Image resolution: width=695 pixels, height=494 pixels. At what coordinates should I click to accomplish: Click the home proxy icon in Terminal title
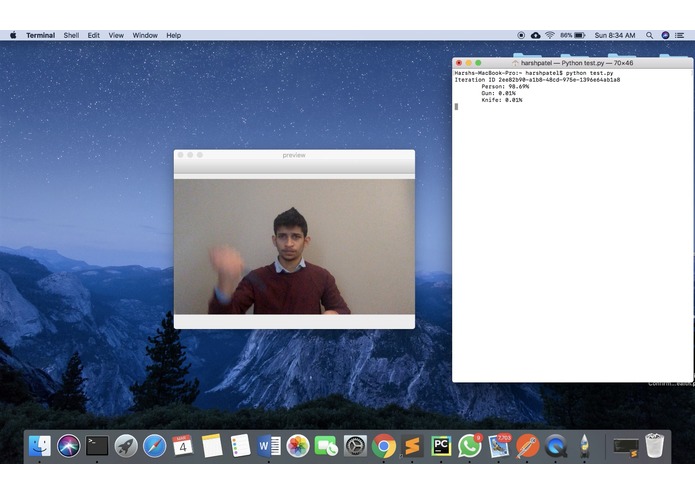tap(515, 63)
